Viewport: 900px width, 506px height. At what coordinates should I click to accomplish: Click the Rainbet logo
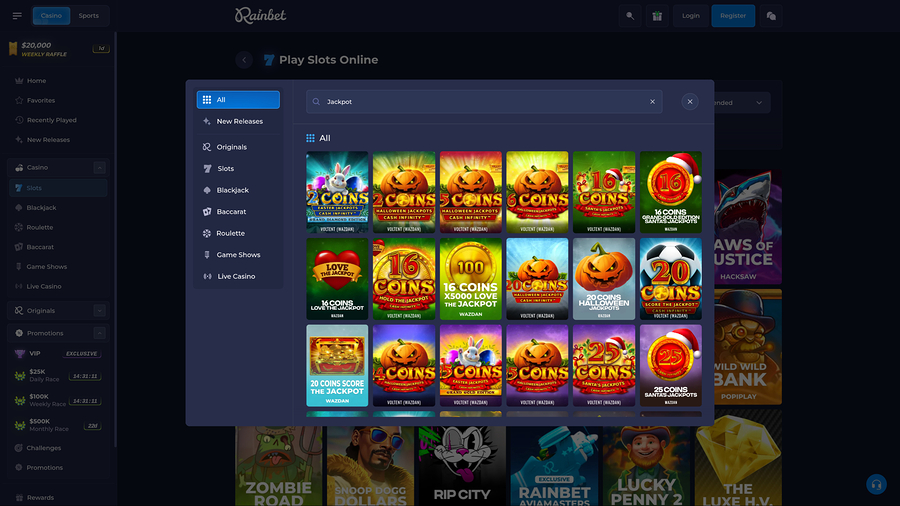pos(261,15)
